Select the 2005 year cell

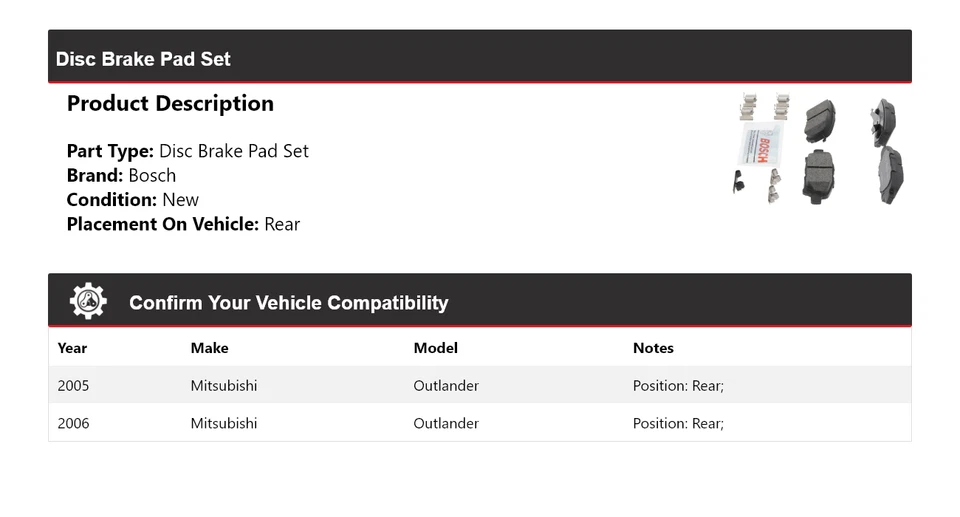(73, 385)
